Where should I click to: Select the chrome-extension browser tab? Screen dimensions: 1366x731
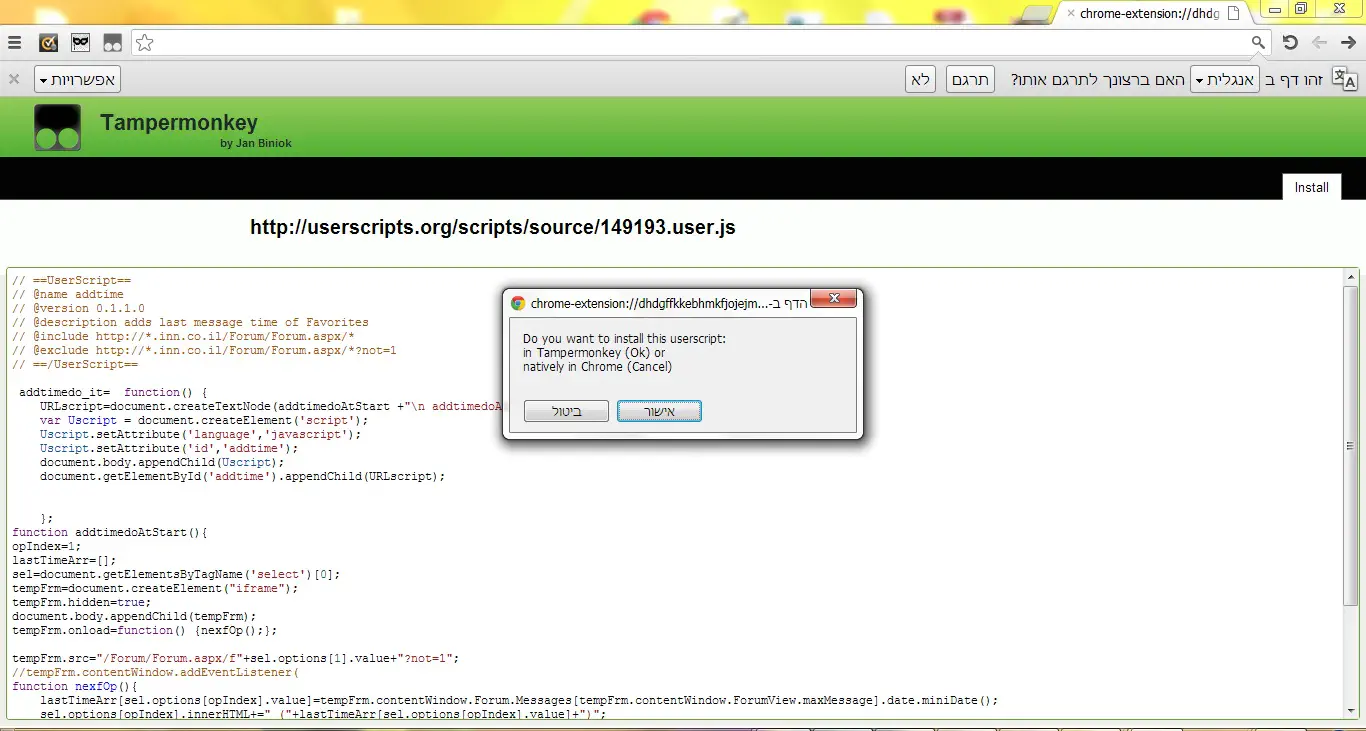tap(1150, 14)
